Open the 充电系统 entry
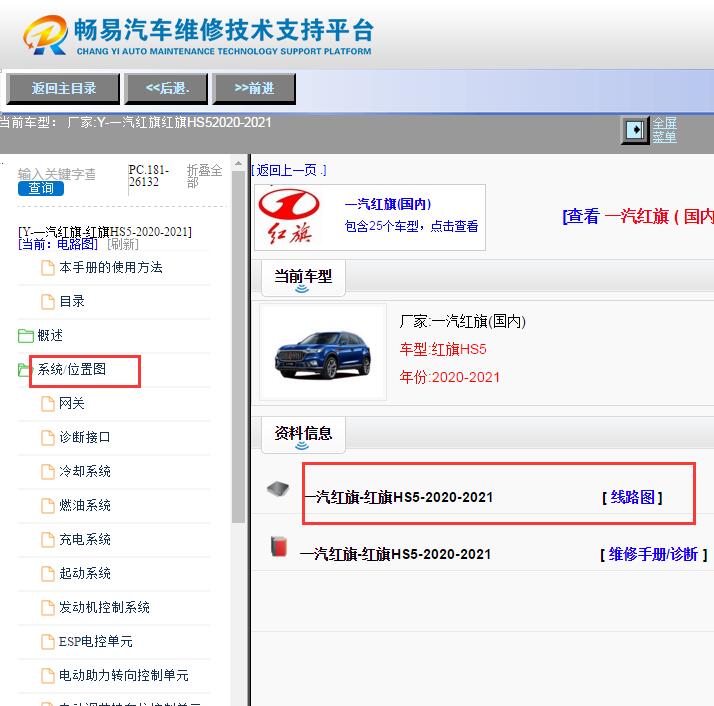 click(85, 540)
